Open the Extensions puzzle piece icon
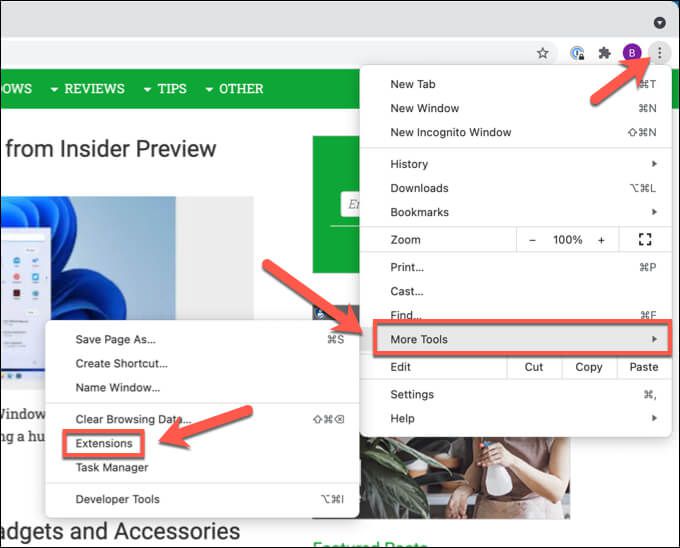Viewport: 680px width, 548px height. [x=604, y=53]
